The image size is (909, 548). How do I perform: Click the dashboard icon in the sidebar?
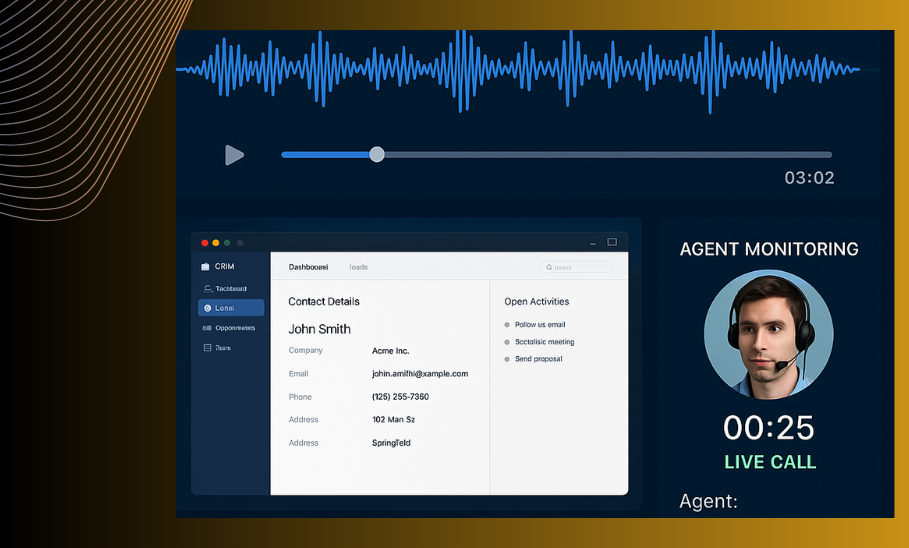(207, 289)
